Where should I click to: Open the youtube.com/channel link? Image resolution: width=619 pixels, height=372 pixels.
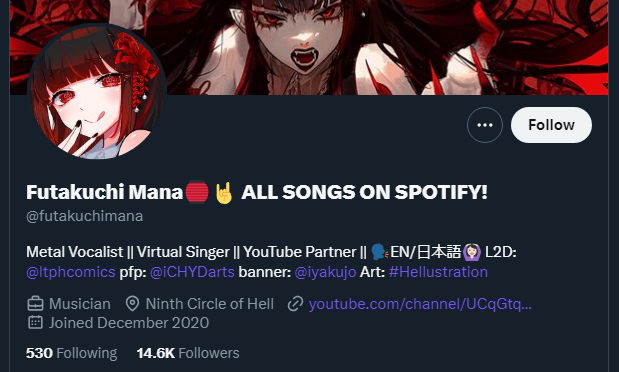click(x=420, y=304)
